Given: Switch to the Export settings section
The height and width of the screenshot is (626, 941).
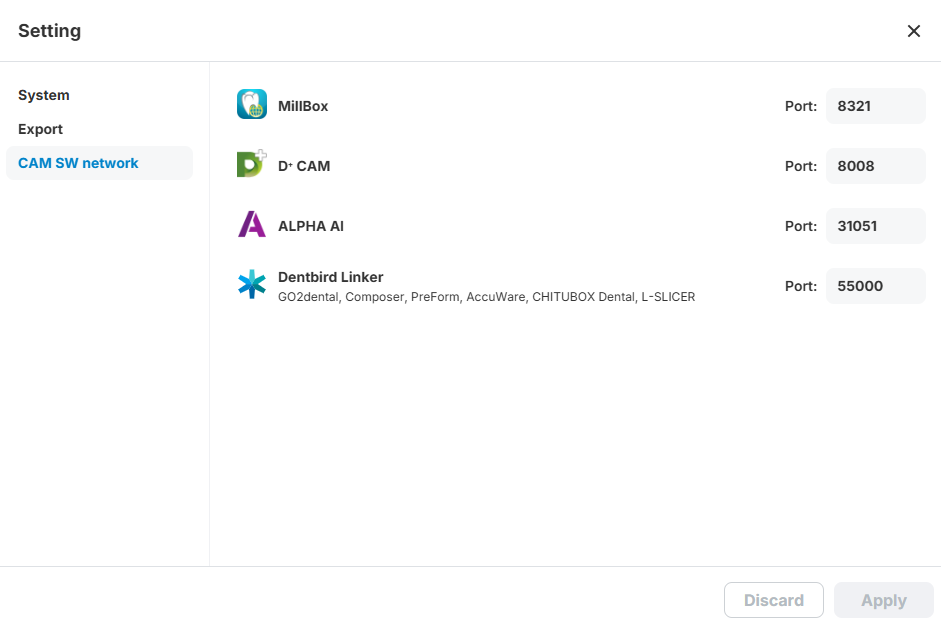Looking at the screenshot, I should (x=41, y=129).
